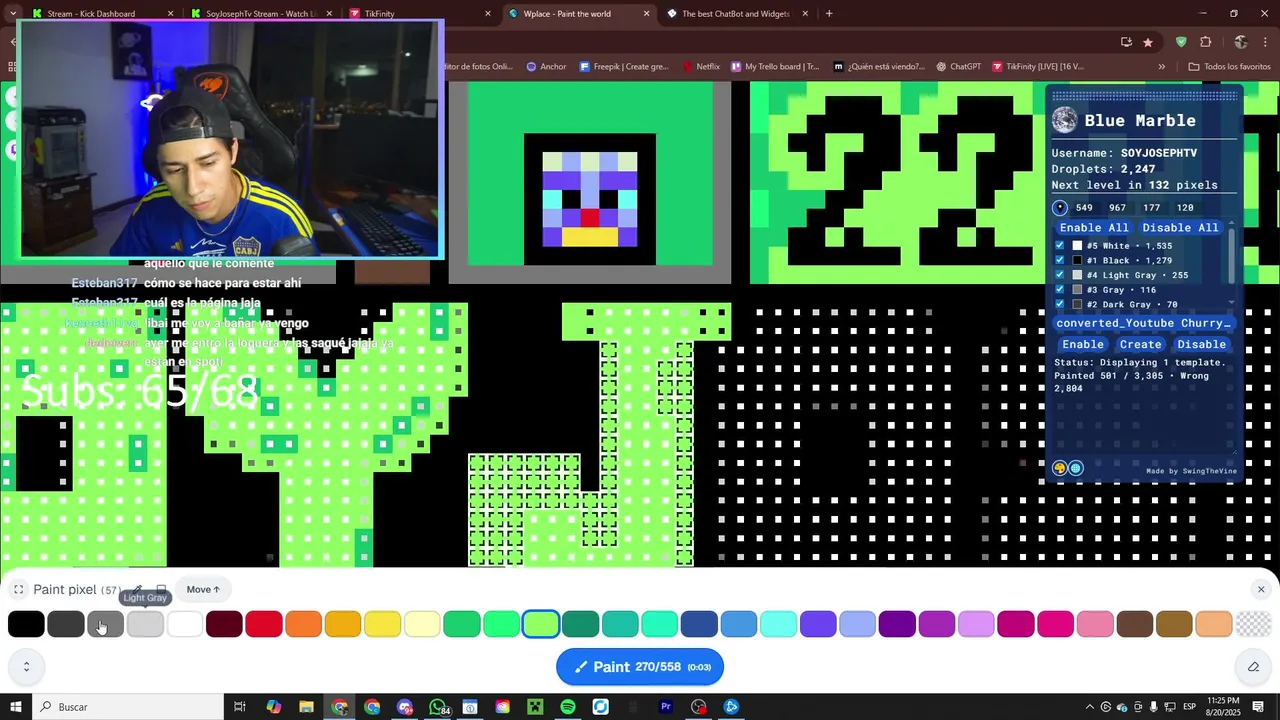This screenshot has width=1280, height=720.
Task: Open WhatsApp from the taskbar
Action: [437, 707]
